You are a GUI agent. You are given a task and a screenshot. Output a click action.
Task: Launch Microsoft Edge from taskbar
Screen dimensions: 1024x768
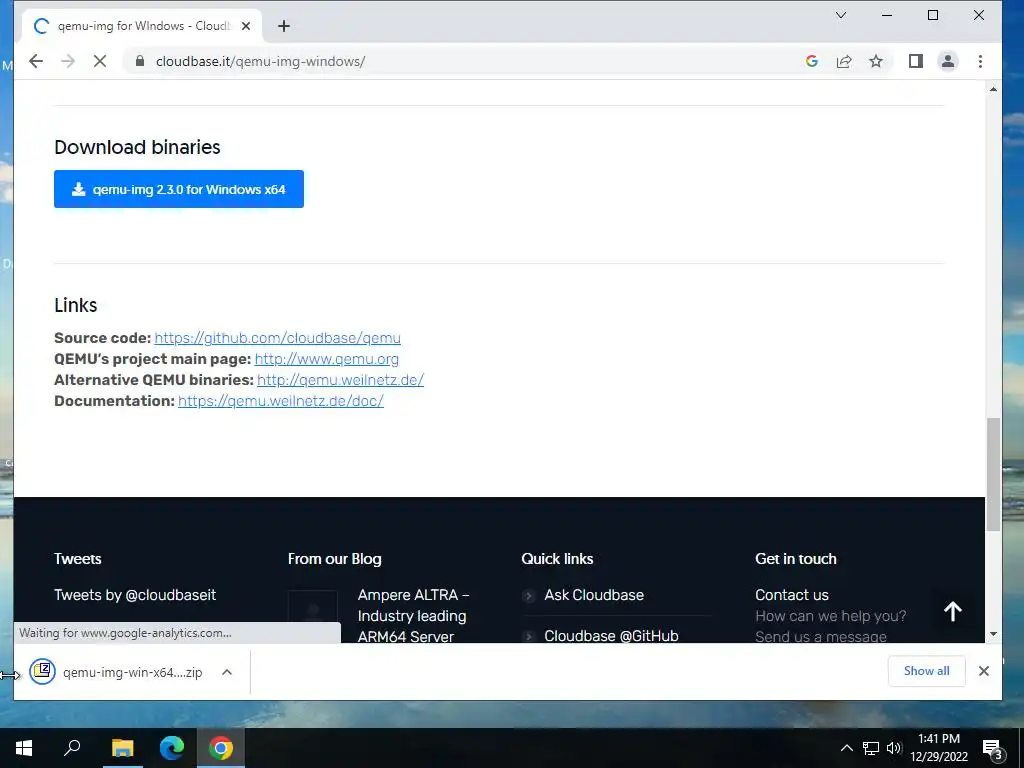pos(172,748)
